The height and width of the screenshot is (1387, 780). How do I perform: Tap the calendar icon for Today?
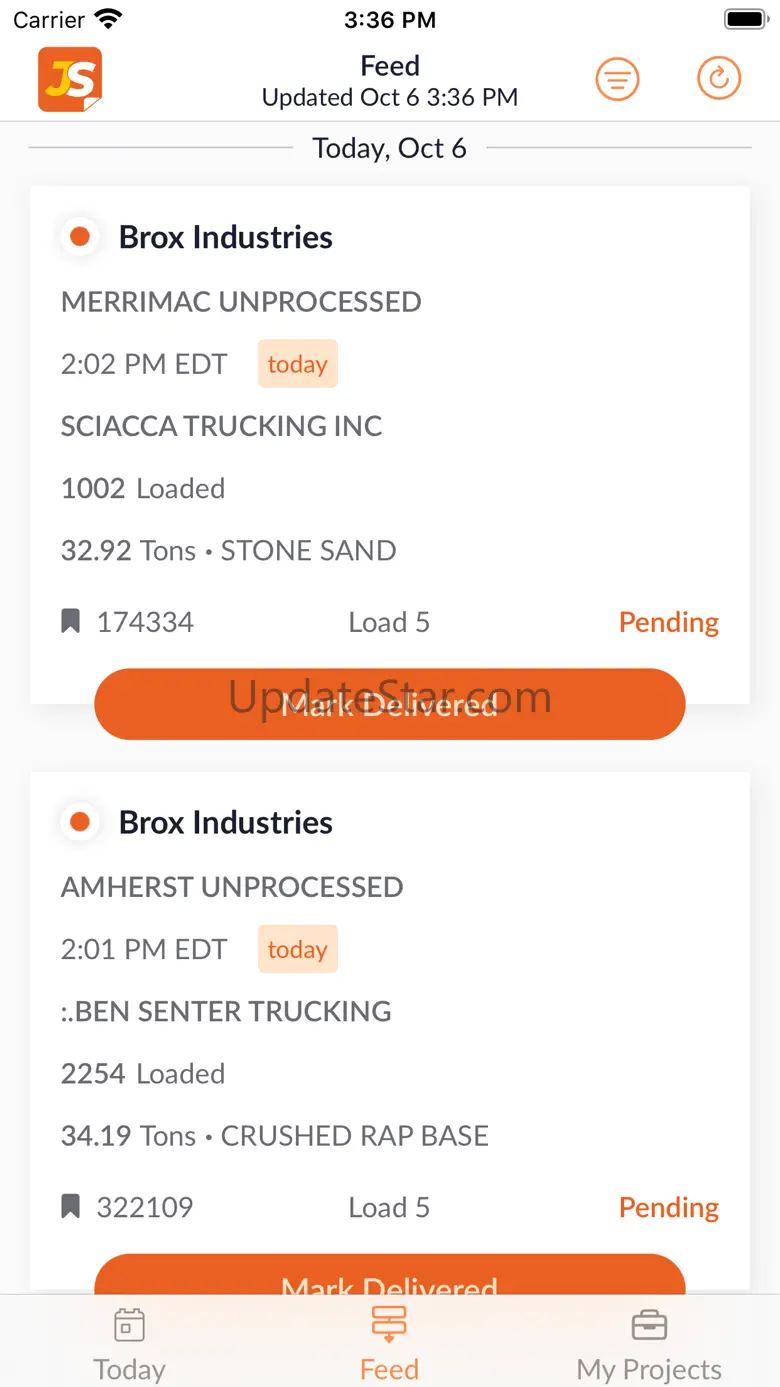click(x=129, y=1325)
